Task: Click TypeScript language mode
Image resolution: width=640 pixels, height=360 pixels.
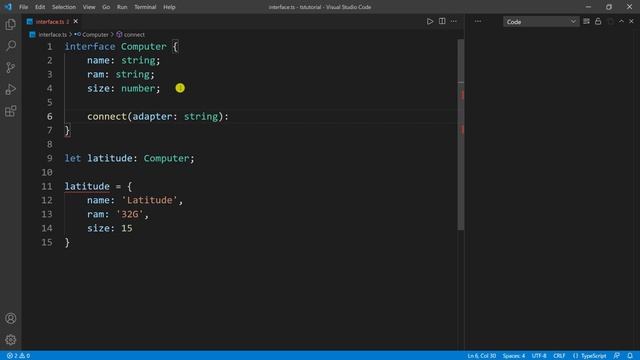Action: pos(593,356)
